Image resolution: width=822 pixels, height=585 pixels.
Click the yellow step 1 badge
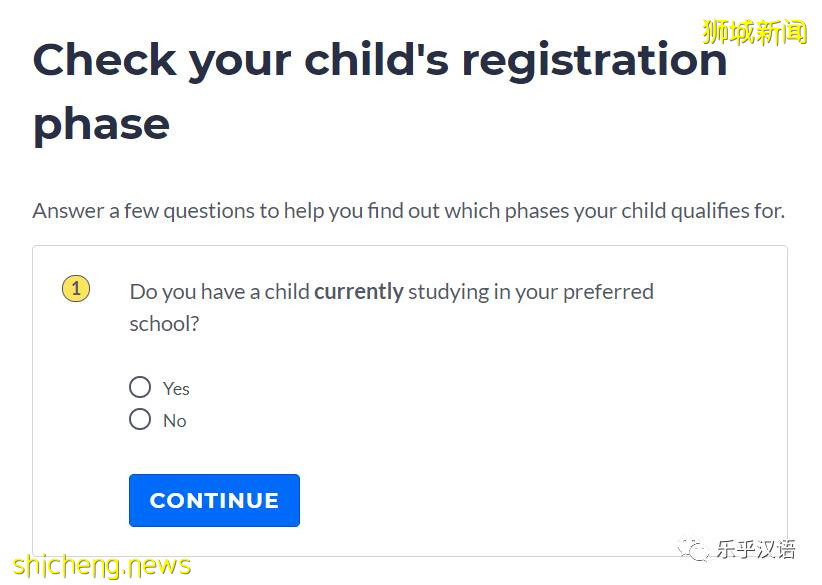pyautogui.click(x=76, y=290)
